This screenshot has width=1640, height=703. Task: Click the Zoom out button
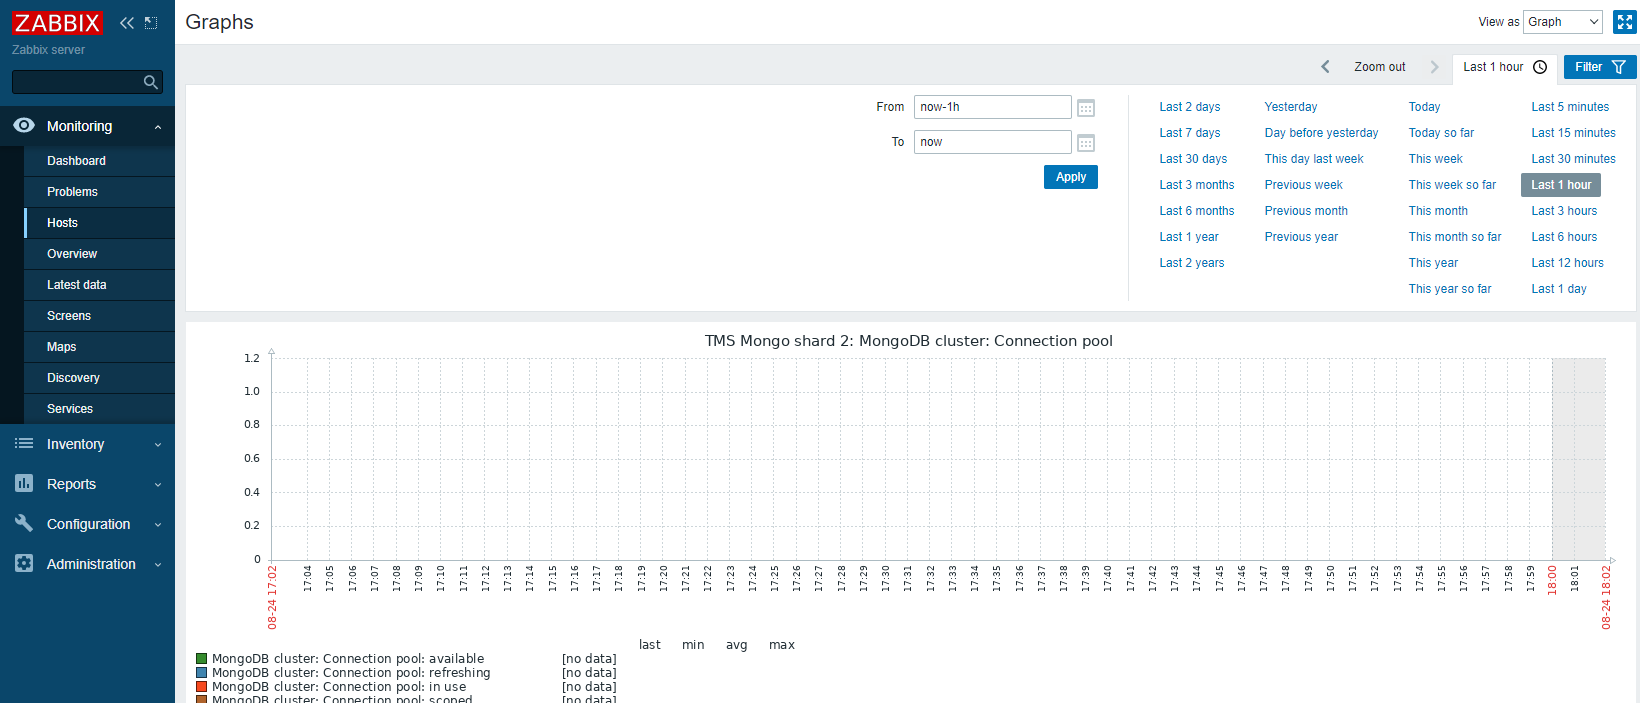(1379, 67)
